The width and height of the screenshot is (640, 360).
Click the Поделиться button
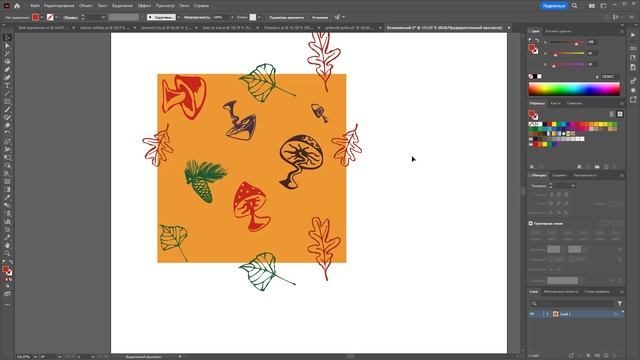[554, 6]
